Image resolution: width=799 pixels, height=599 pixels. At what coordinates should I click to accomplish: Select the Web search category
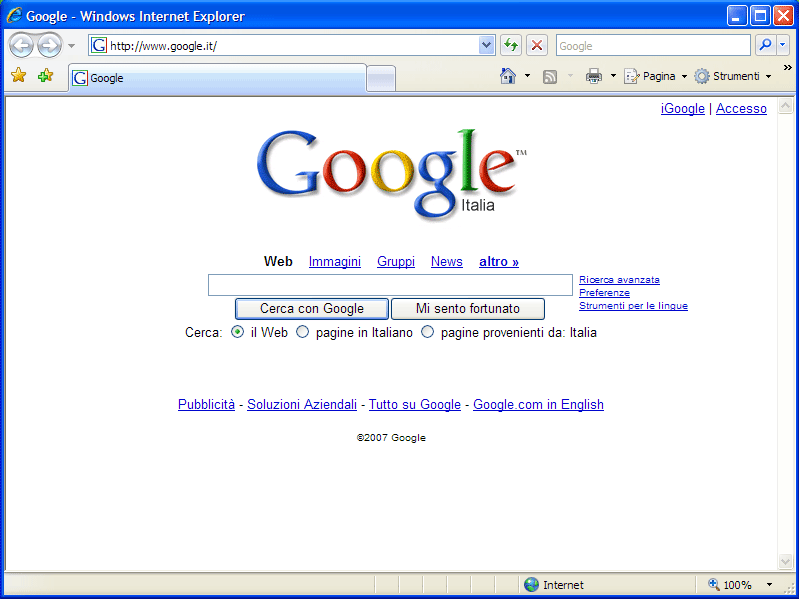point(278,261)
